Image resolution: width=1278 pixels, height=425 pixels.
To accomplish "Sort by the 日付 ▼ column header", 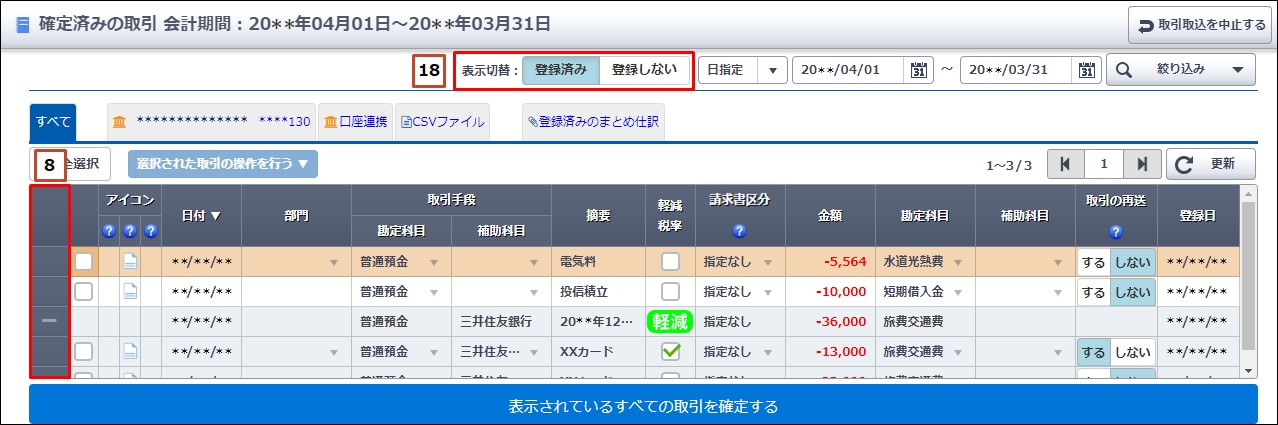I will point(201,215).
